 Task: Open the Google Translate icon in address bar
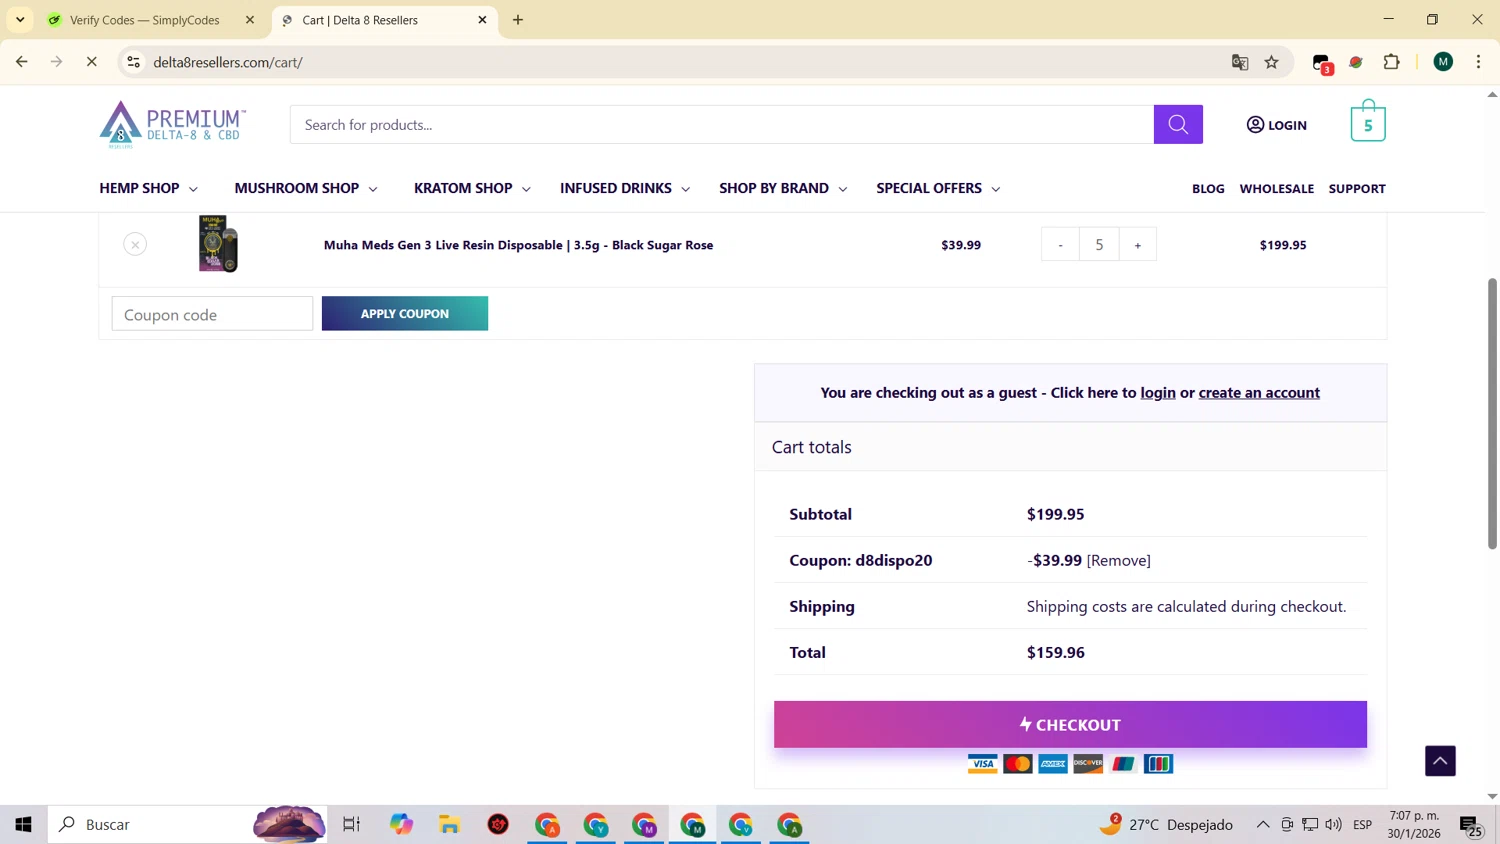[x=1240, y=62]
